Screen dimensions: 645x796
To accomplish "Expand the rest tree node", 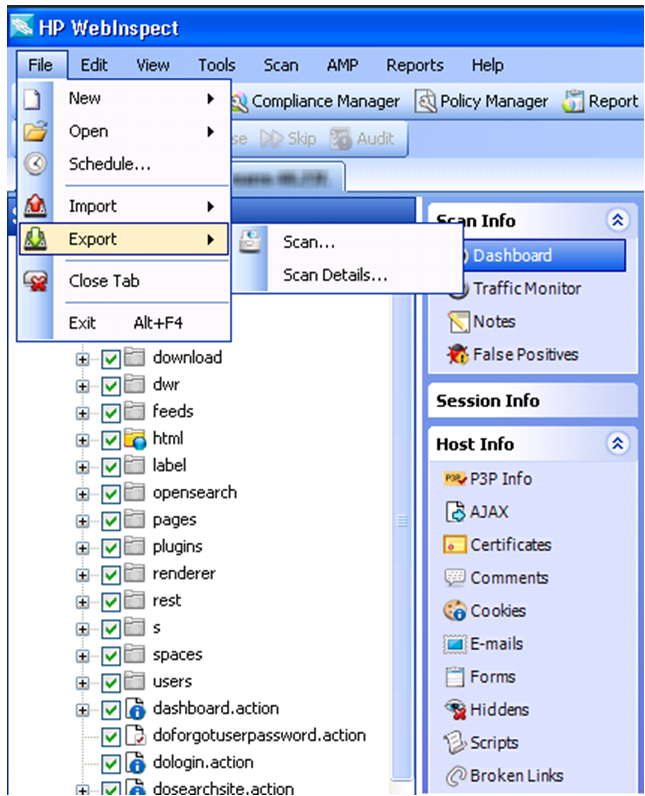I will pyautogui.click(x=82, y=602).
